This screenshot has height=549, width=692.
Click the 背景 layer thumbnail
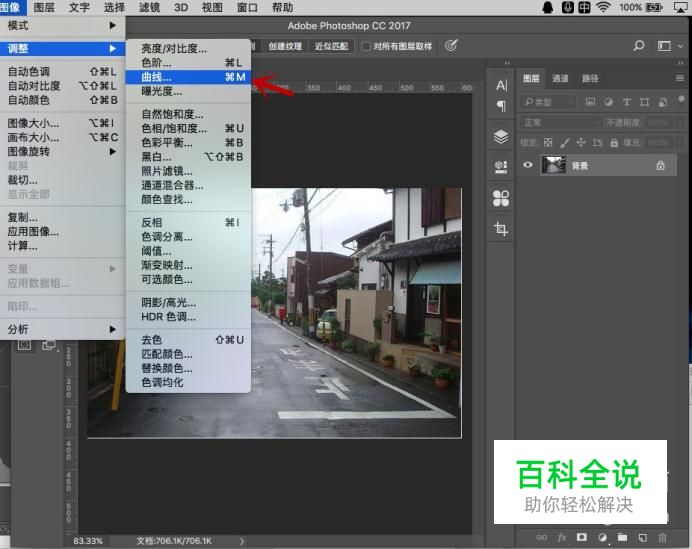[x=553, y=166]
